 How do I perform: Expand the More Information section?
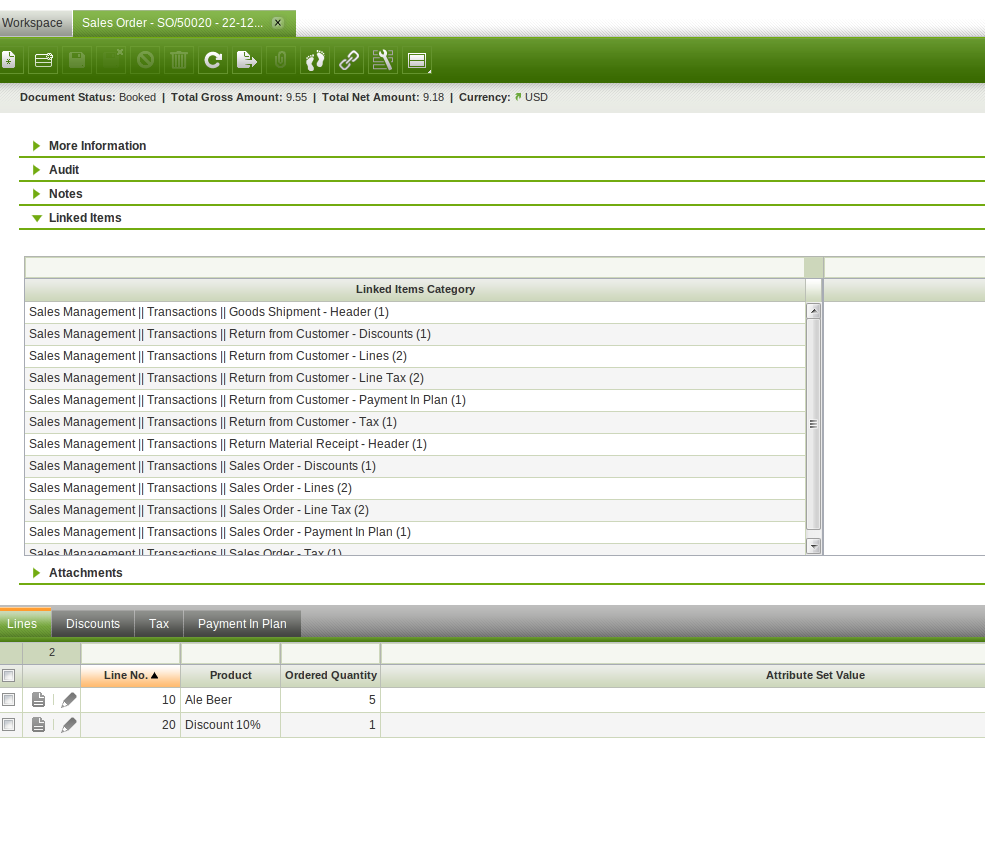(x=97, y=146)
